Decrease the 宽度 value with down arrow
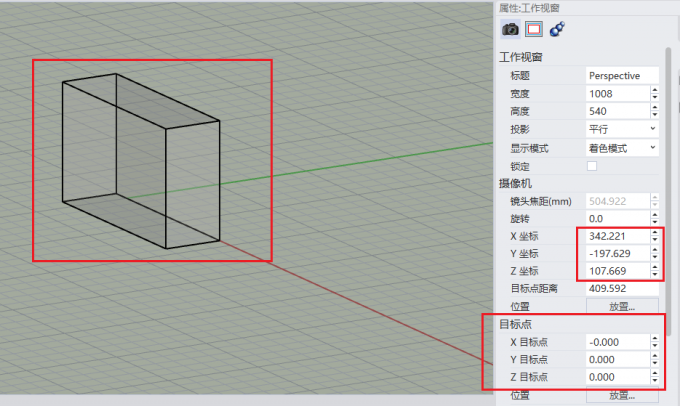Image resolution: width=680 pixels, height=406 pixels. pos(655,98)
